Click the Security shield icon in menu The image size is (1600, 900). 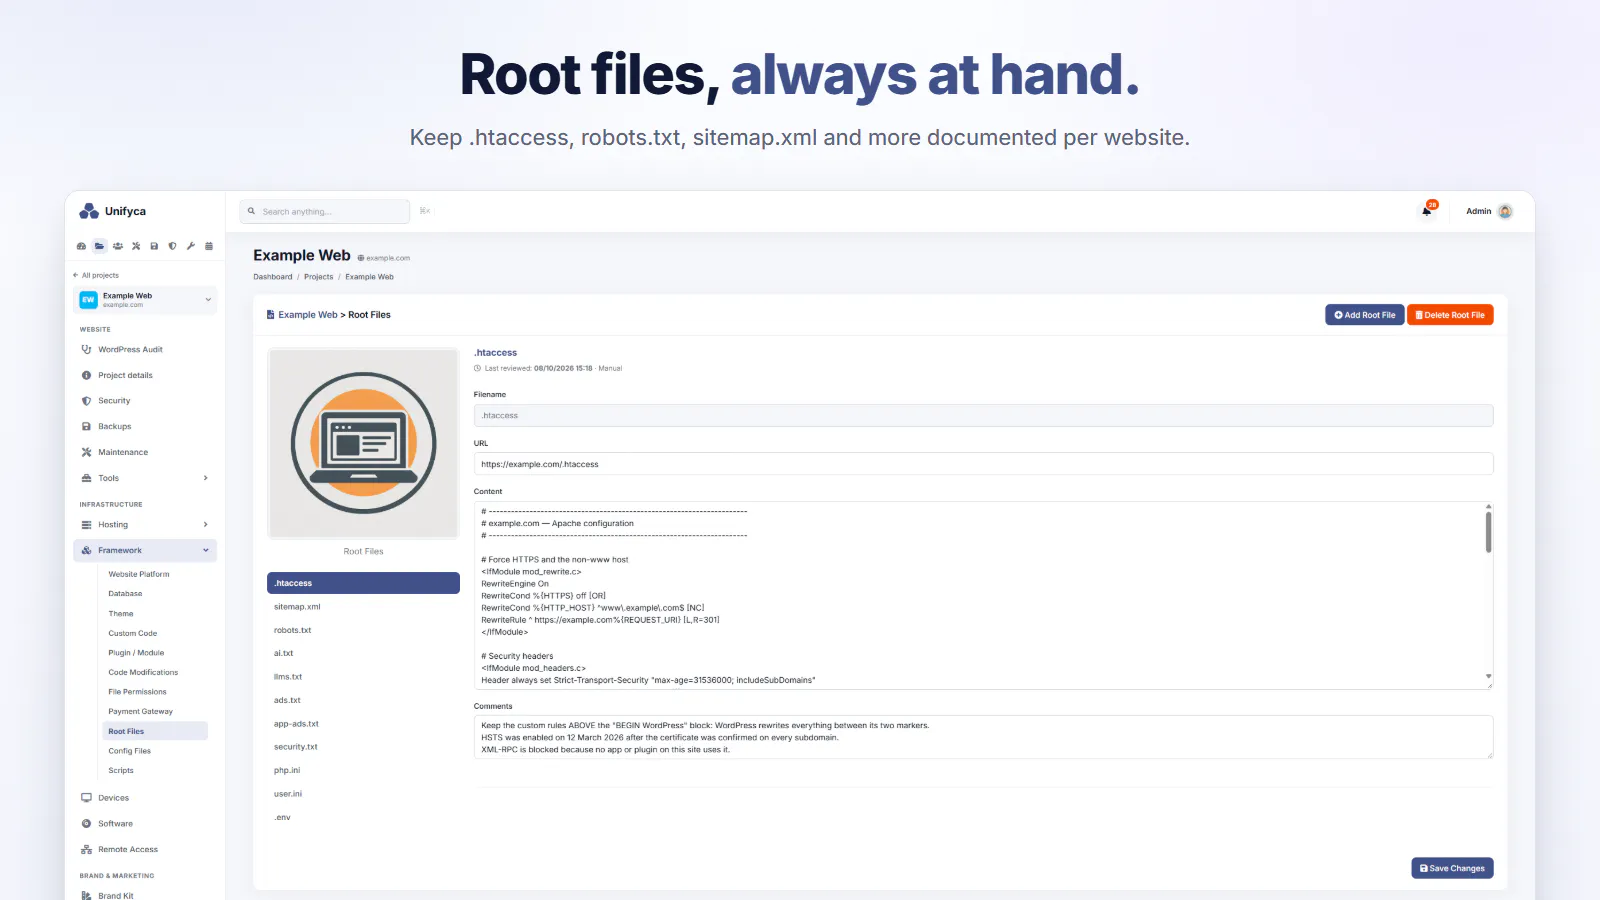point(86,401)
